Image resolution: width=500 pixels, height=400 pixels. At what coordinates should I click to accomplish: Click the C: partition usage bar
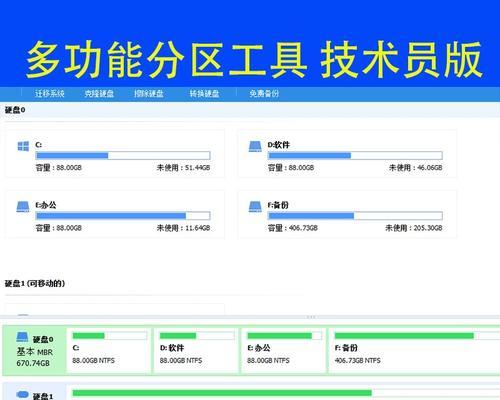pos(123,155)
